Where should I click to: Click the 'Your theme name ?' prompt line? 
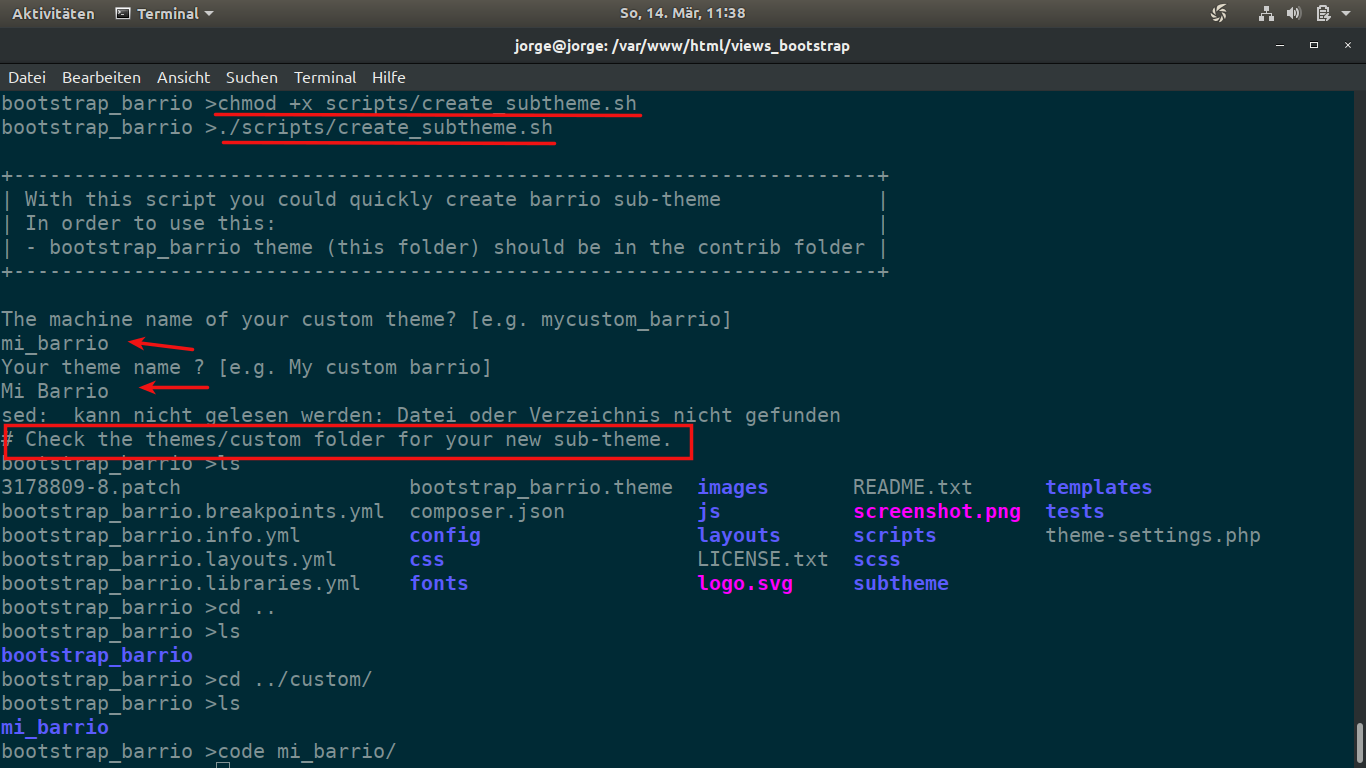pyautogui.click(x=247, y=367)
